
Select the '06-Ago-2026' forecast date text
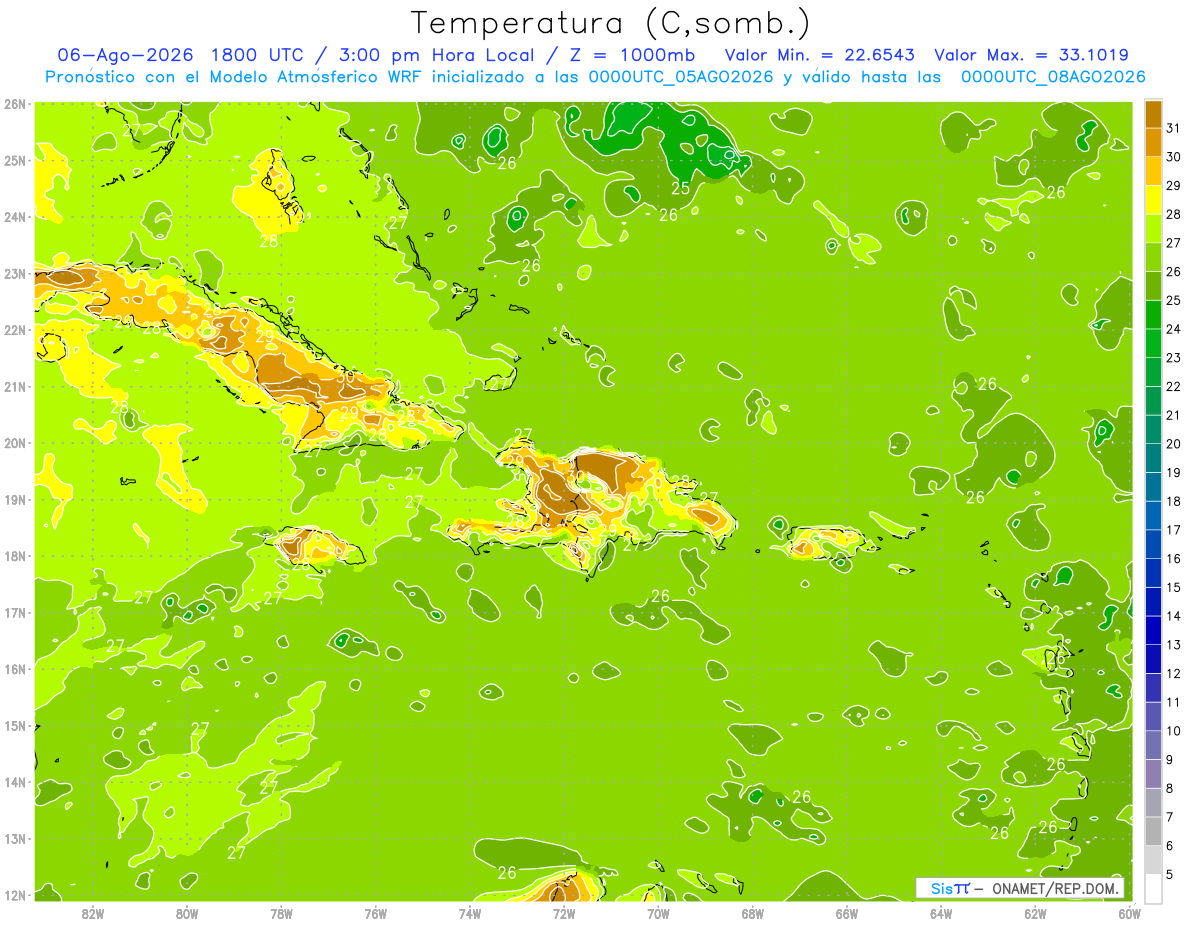[125, 55]
